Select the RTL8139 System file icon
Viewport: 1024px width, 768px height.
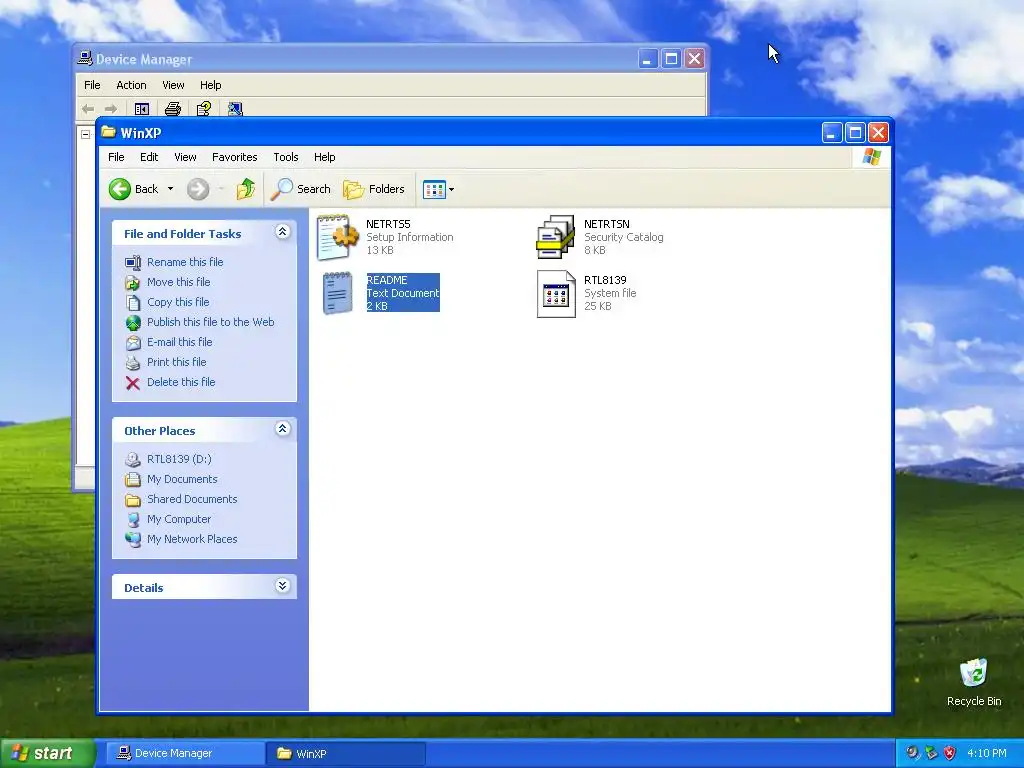coord(556,294)
